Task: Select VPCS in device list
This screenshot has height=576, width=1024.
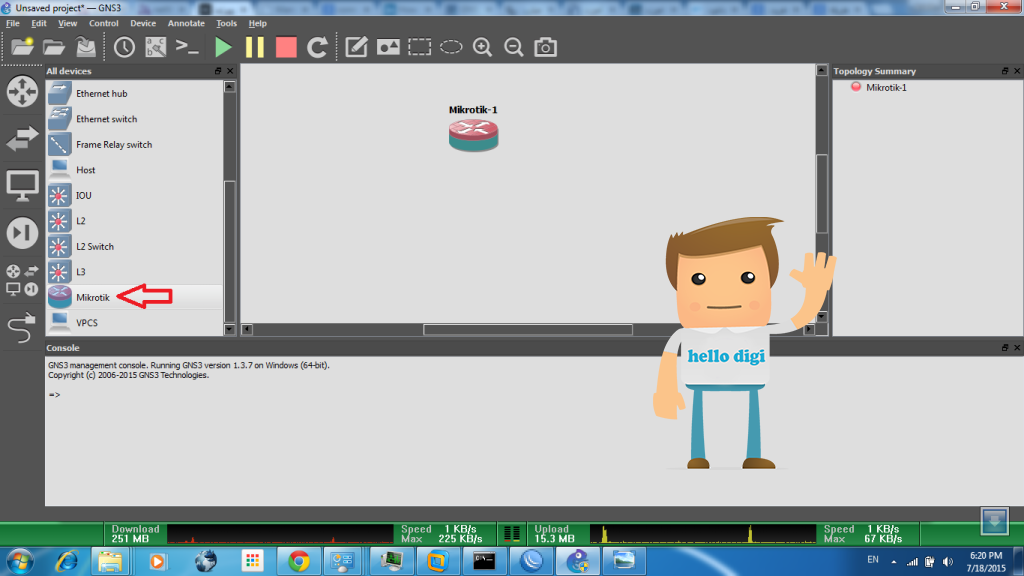Action: pyautogui.click(x=135, y=323)
